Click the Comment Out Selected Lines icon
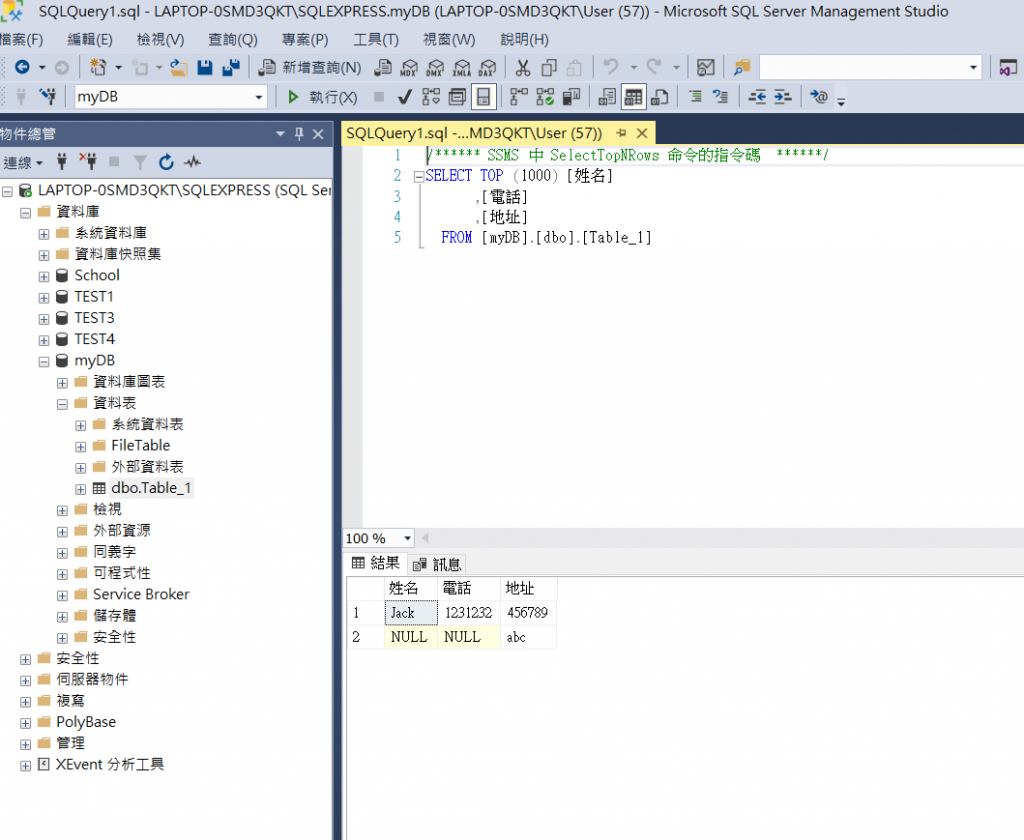The image size is (1024, 840). (695, 97)
